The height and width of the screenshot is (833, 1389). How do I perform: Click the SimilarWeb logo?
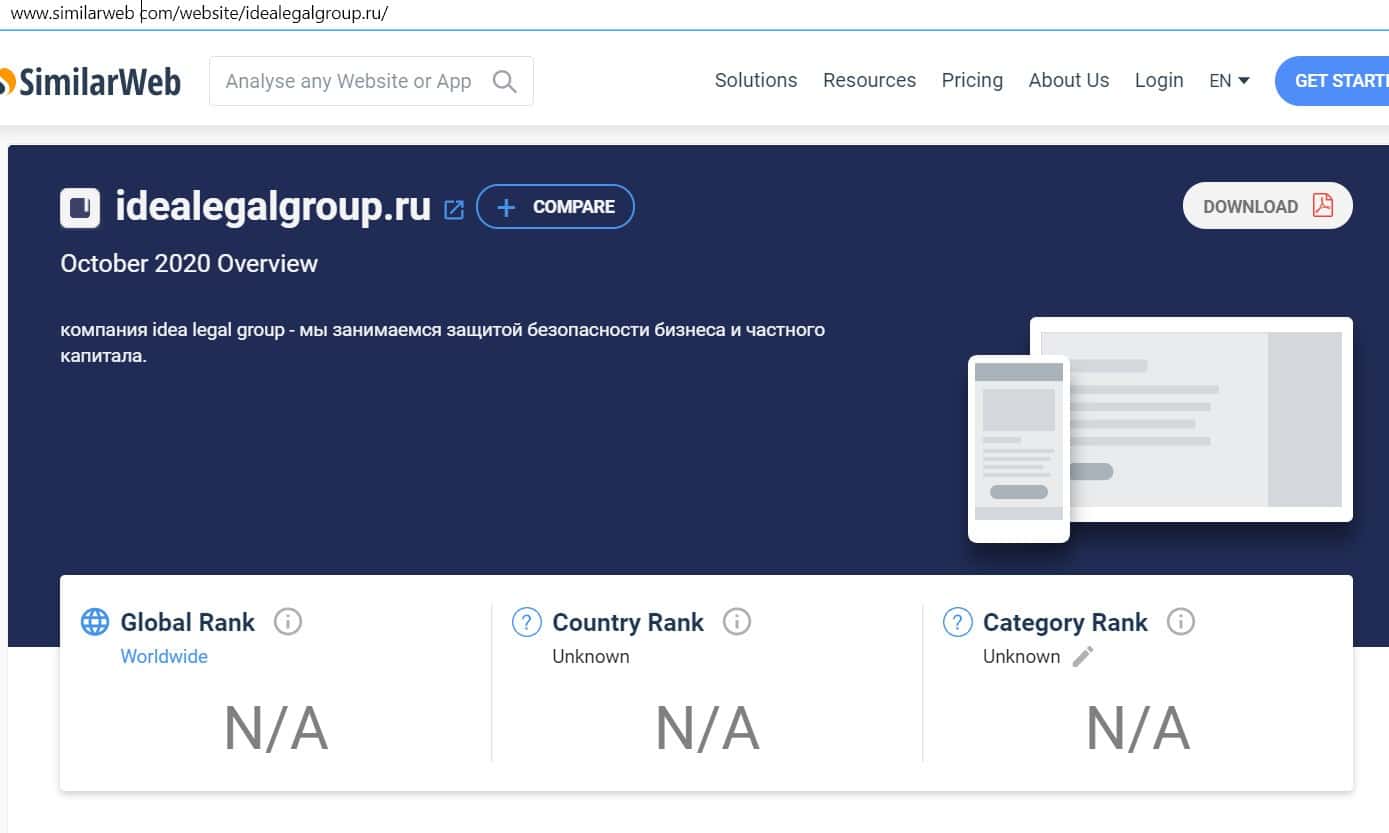click(90, 82)
